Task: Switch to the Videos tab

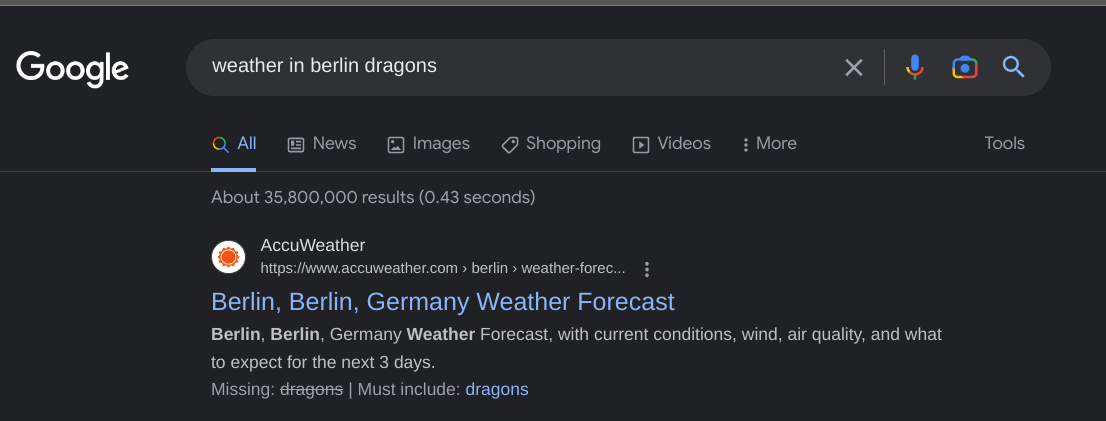Action: point(671,144)
